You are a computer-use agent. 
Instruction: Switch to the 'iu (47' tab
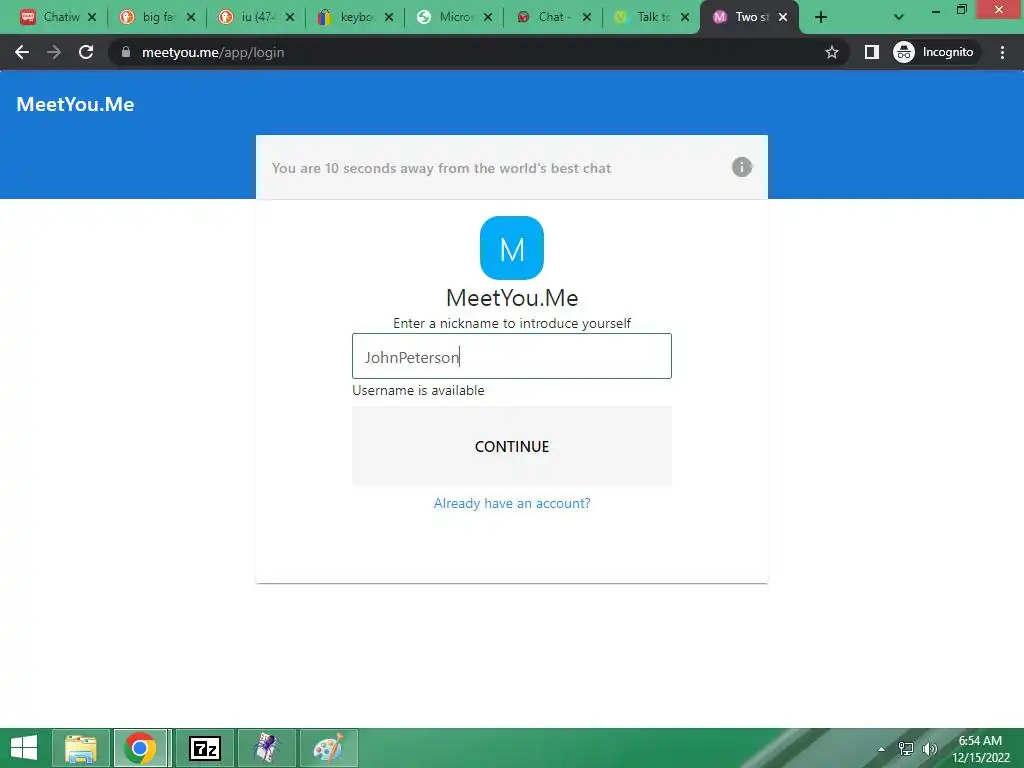pos(251,17)
